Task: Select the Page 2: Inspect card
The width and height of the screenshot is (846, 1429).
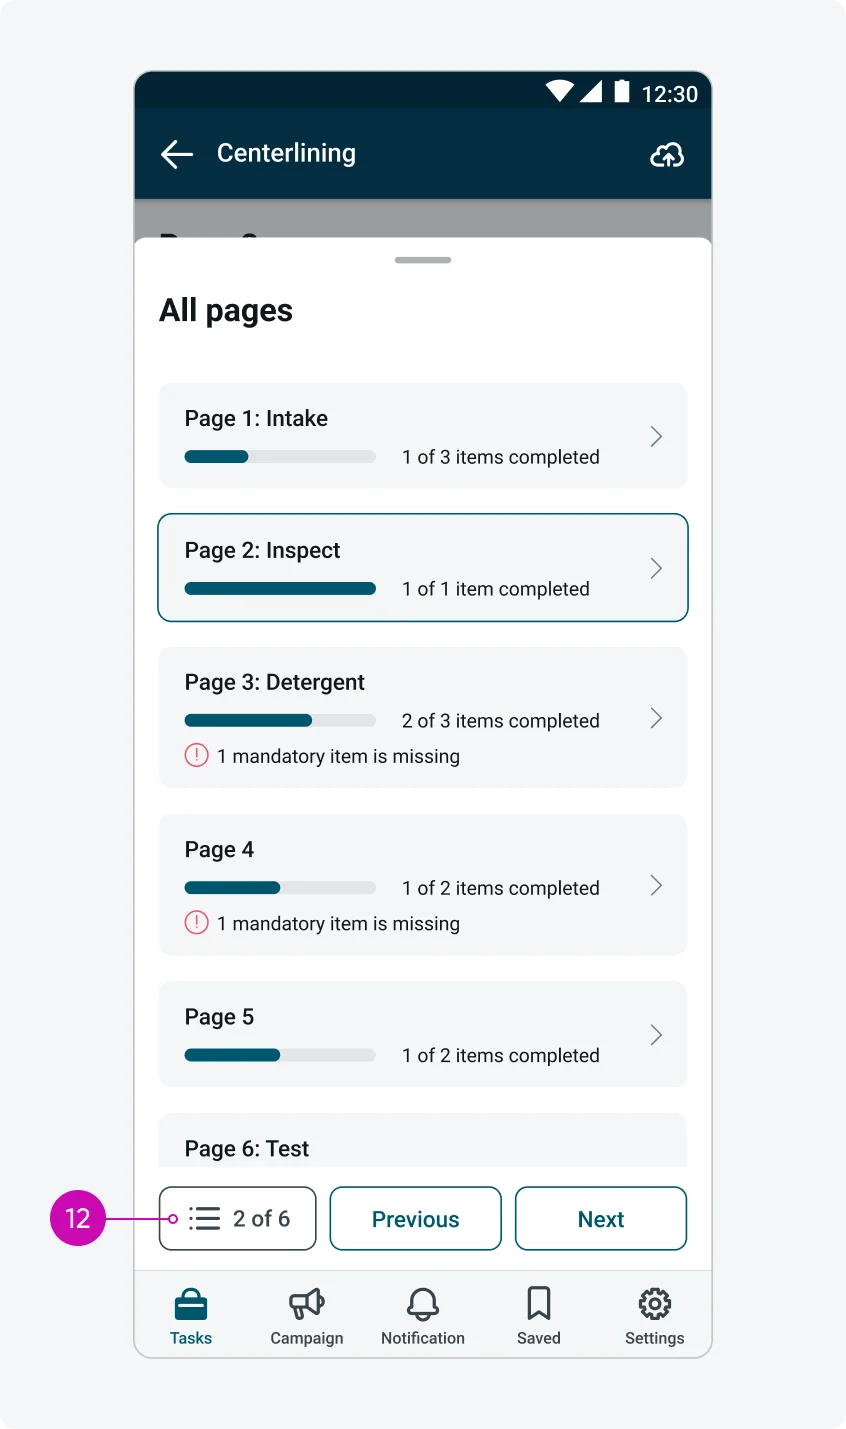Action: pos(422,567)
